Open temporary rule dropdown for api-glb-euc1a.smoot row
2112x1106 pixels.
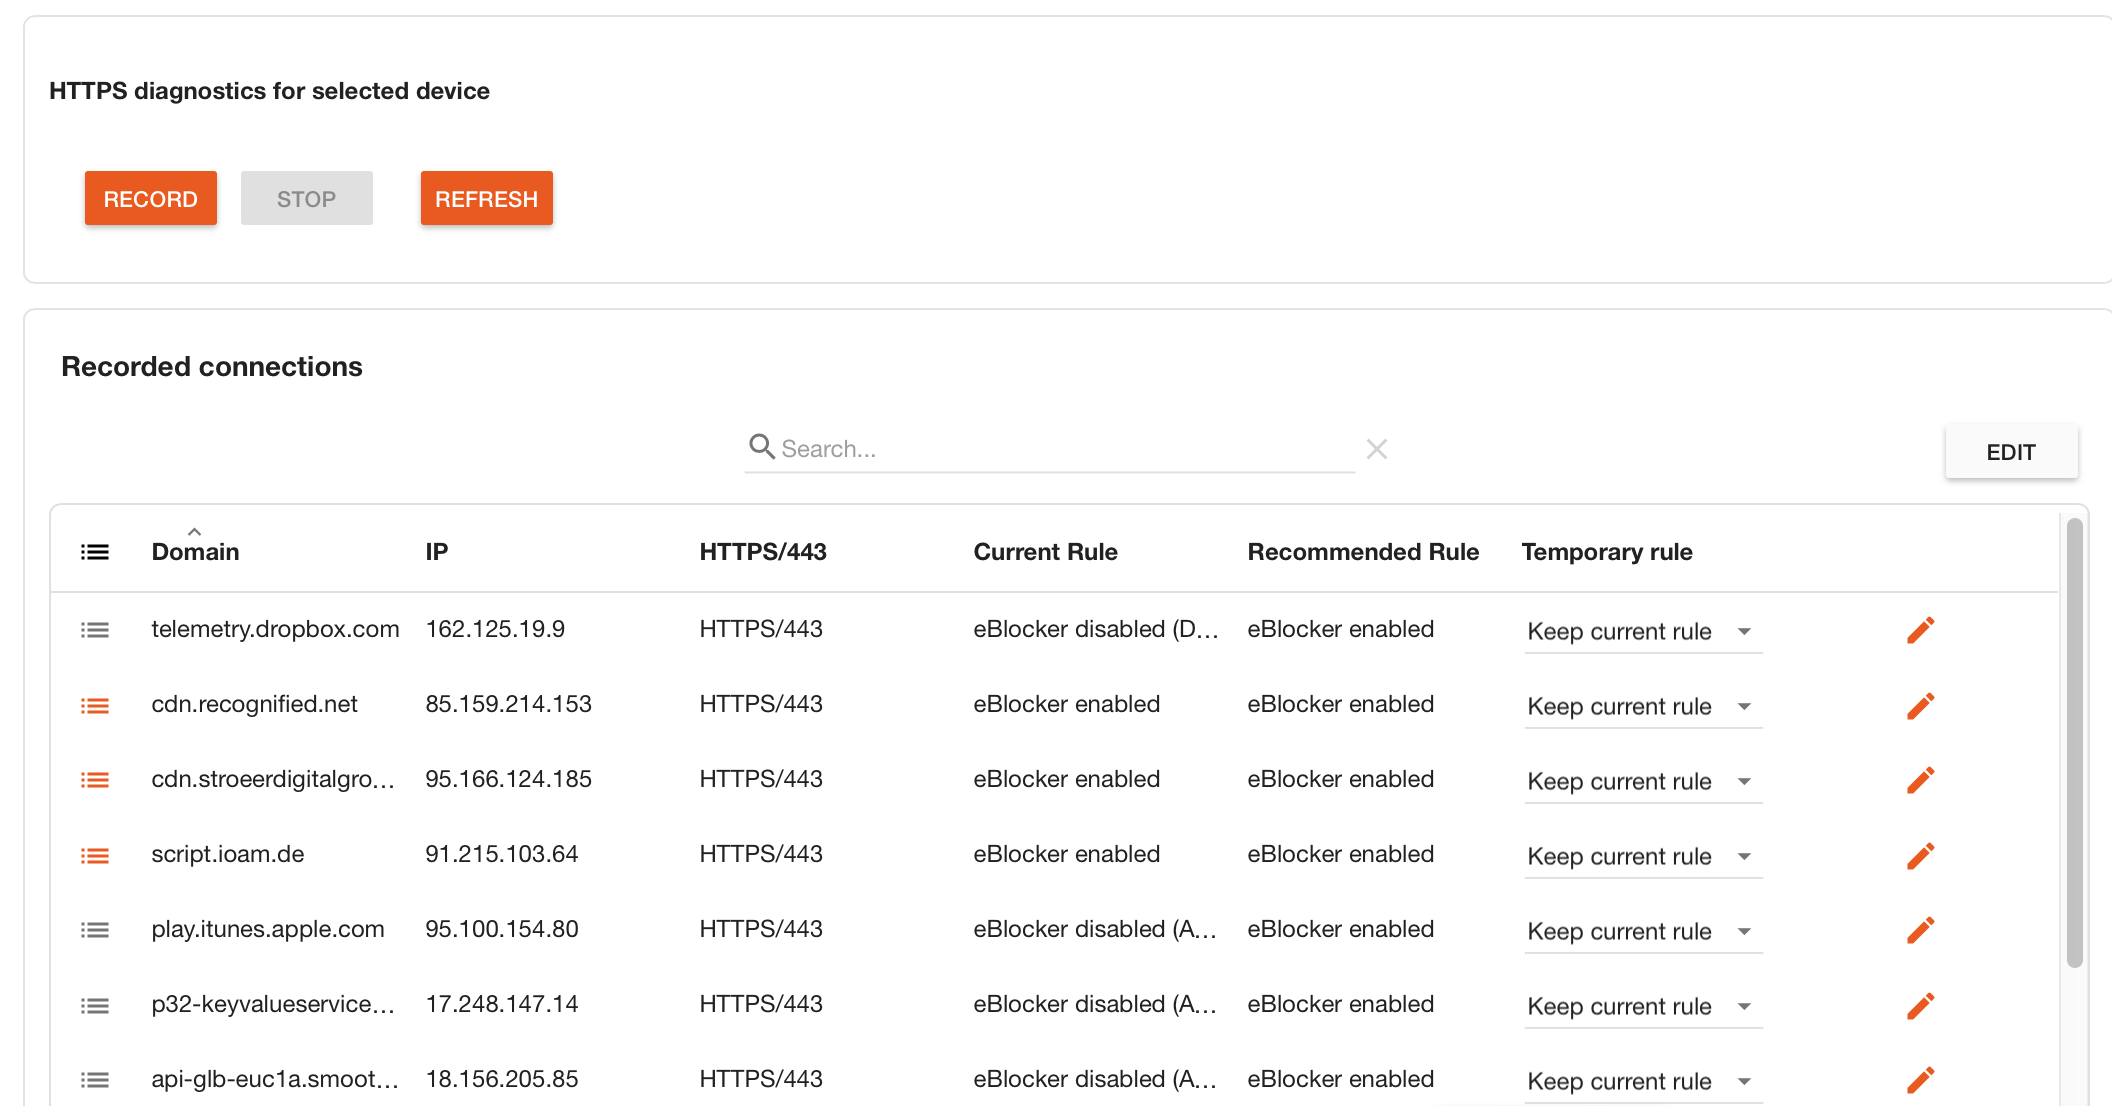point(1643,1082)
